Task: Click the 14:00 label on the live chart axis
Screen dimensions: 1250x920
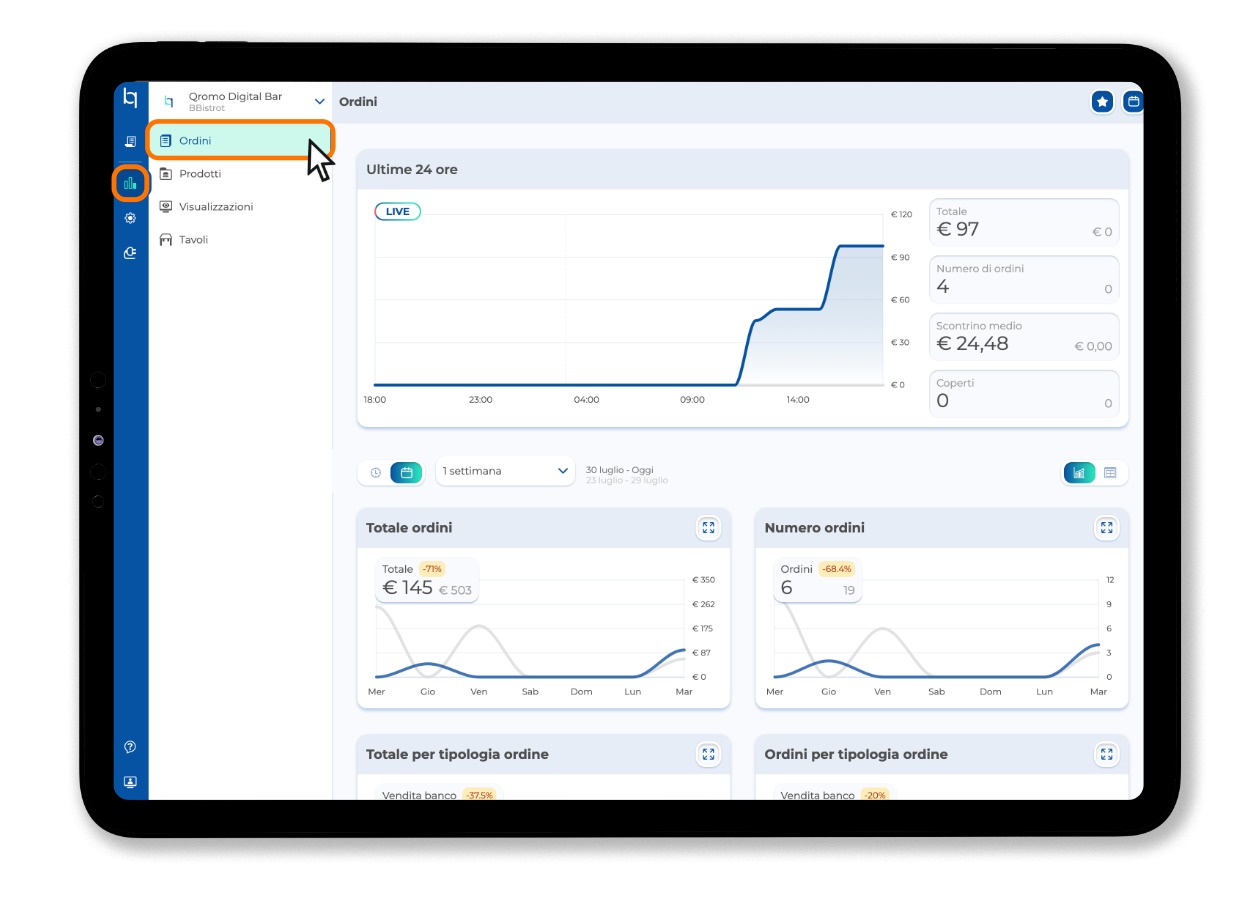Action: point(798,400)
